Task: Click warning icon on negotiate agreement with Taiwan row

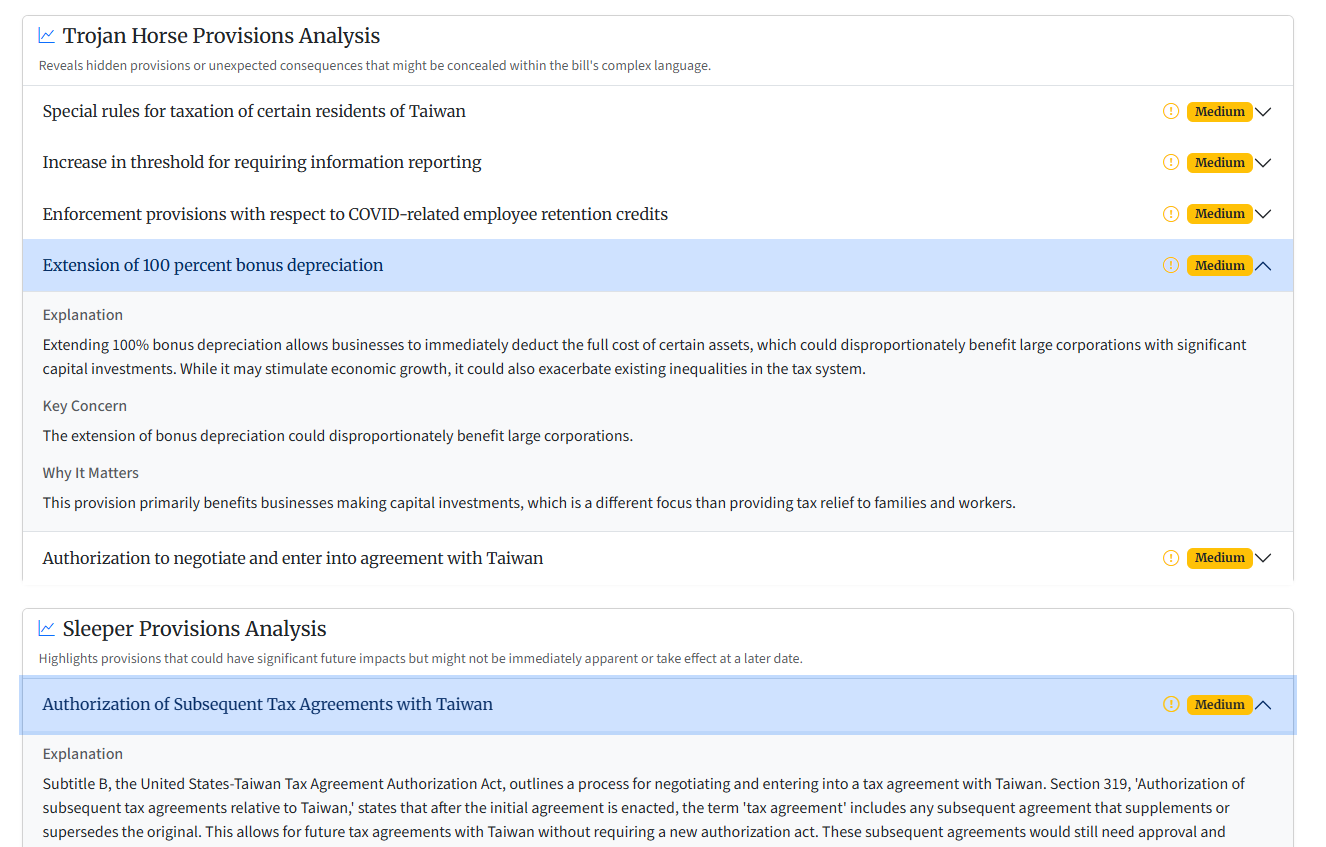Action: coord(1171,558)
